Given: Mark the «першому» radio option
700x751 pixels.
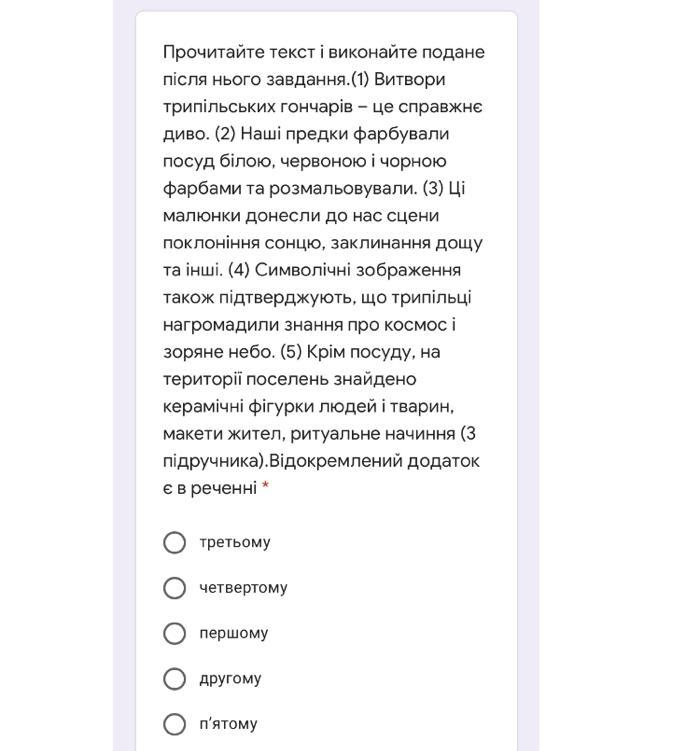Looking at the screenshot, I should click(174, 633).
